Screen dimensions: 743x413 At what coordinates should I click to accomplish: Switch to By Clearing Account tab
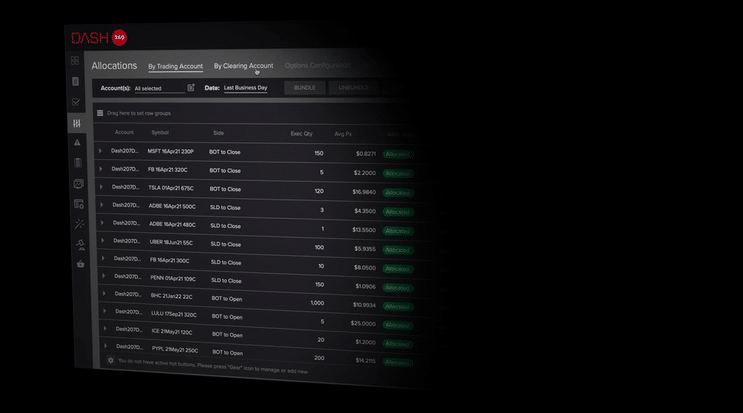(x=243, y=66)
